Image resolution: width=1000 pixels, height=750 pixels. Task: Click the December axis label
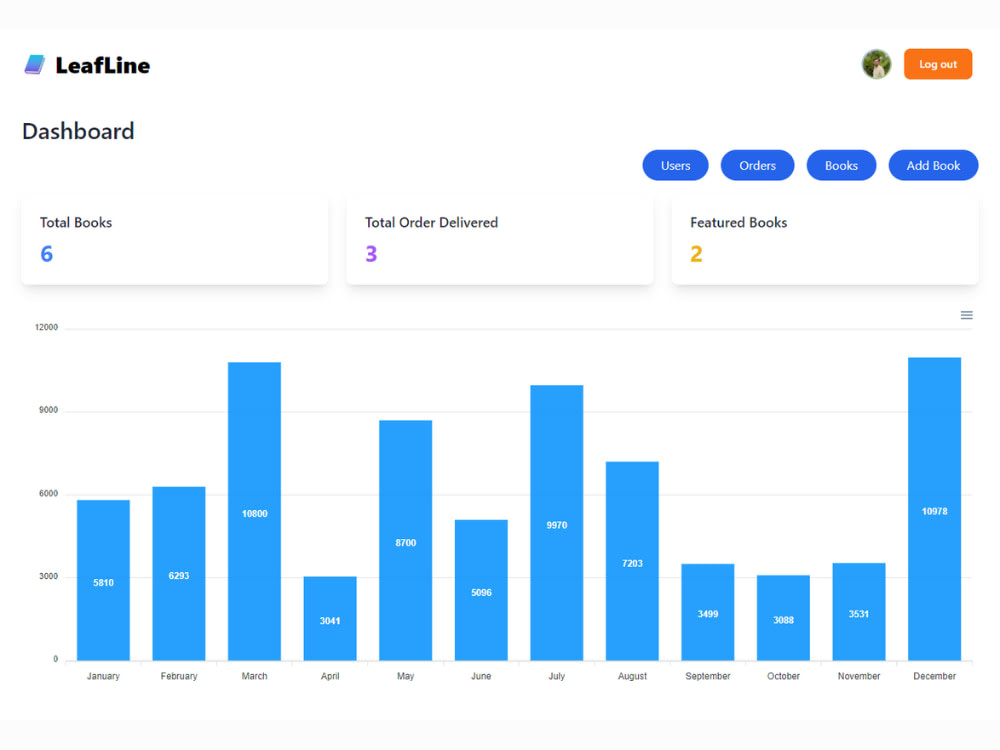pyautogui.click(x=934, y=676)
